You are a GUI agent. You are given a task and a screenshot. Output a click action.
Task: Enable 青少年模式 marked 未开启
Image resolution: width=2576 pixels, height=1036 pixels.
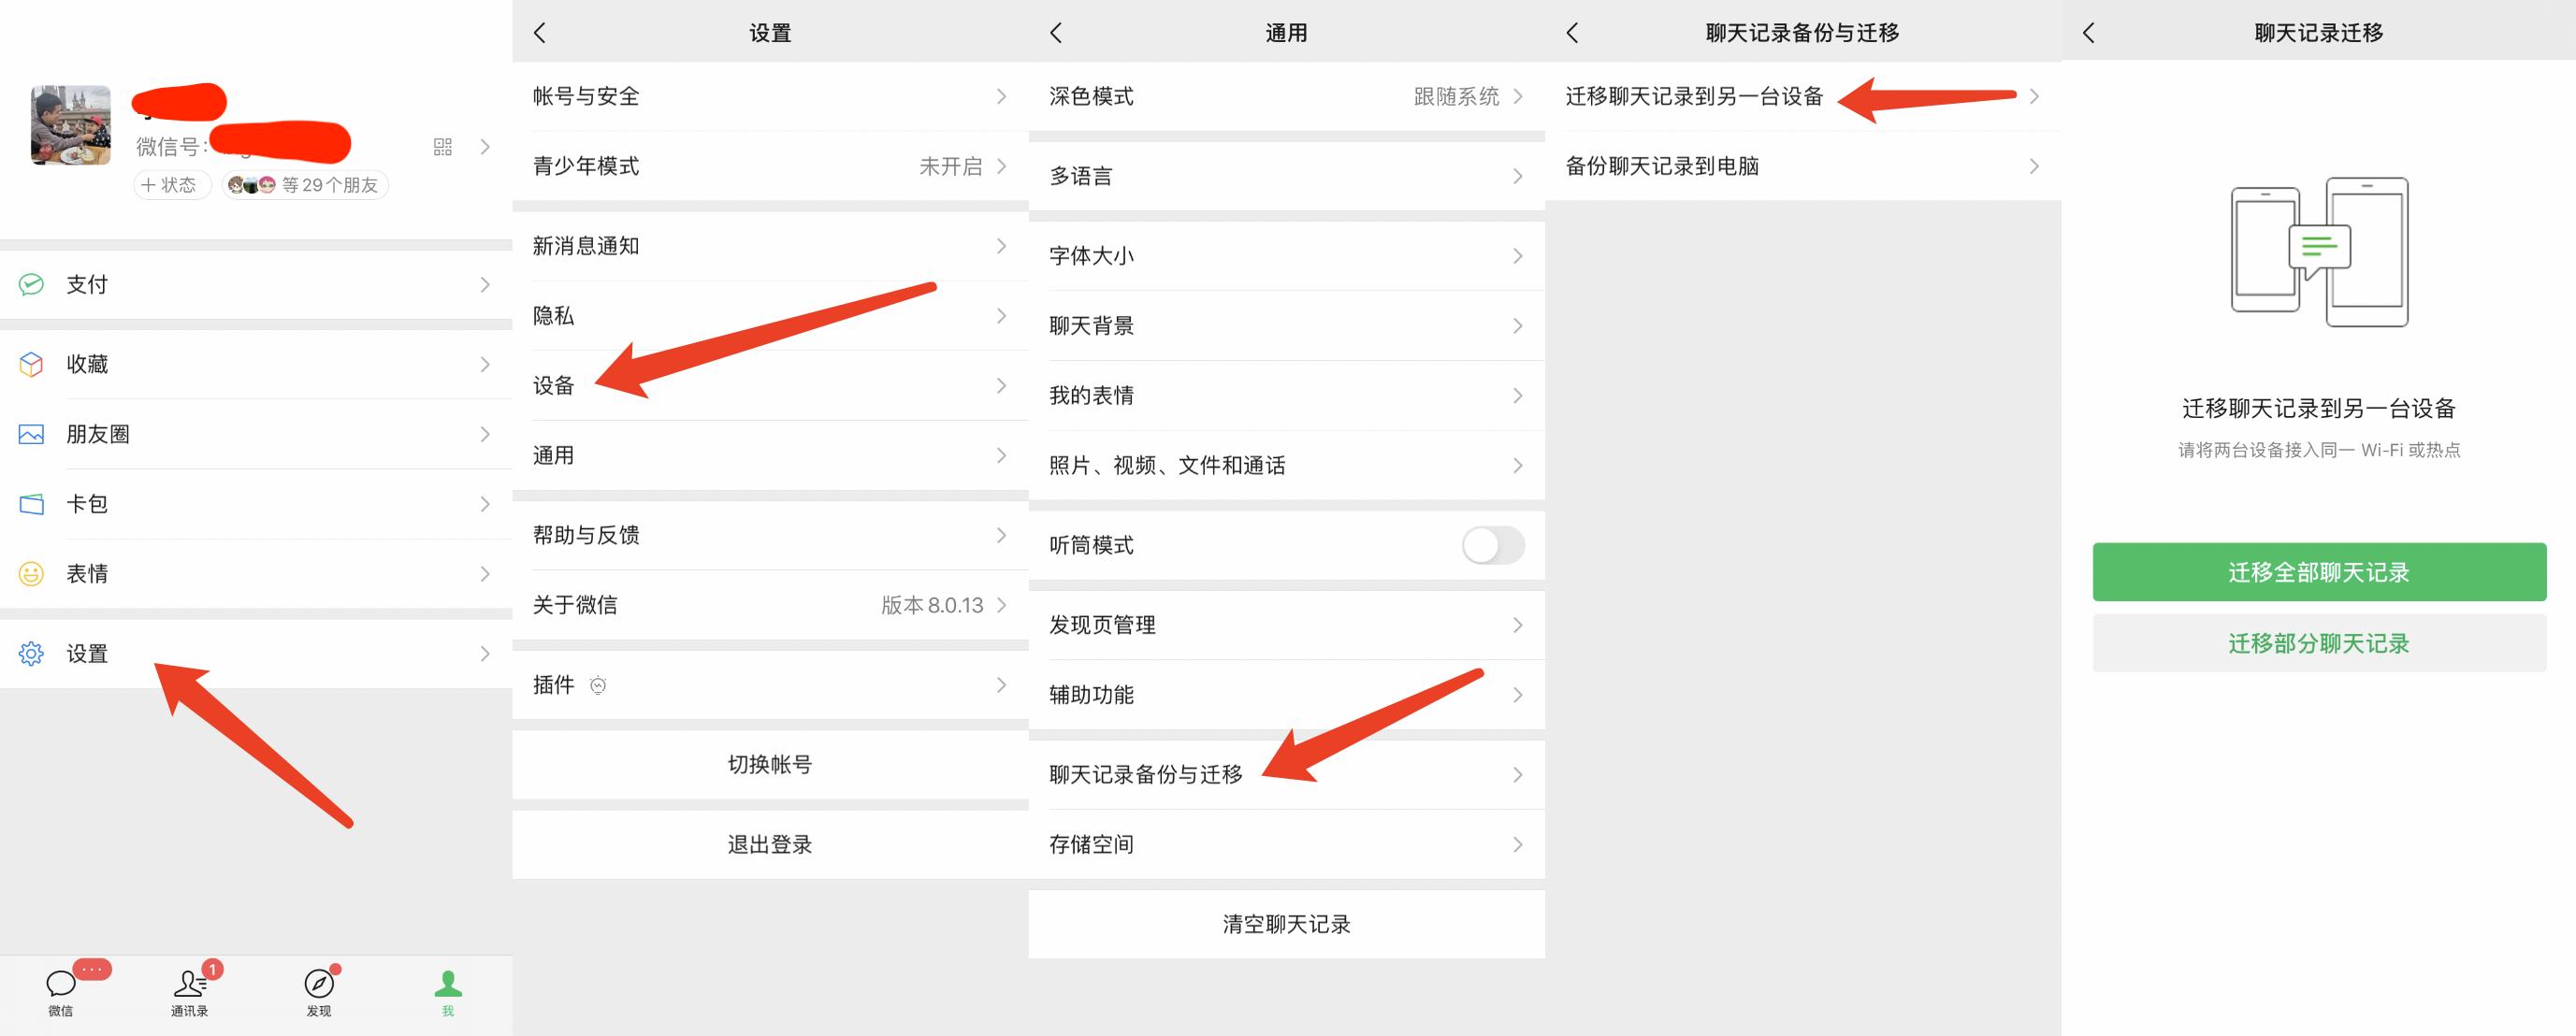click(x=770, y=166)
